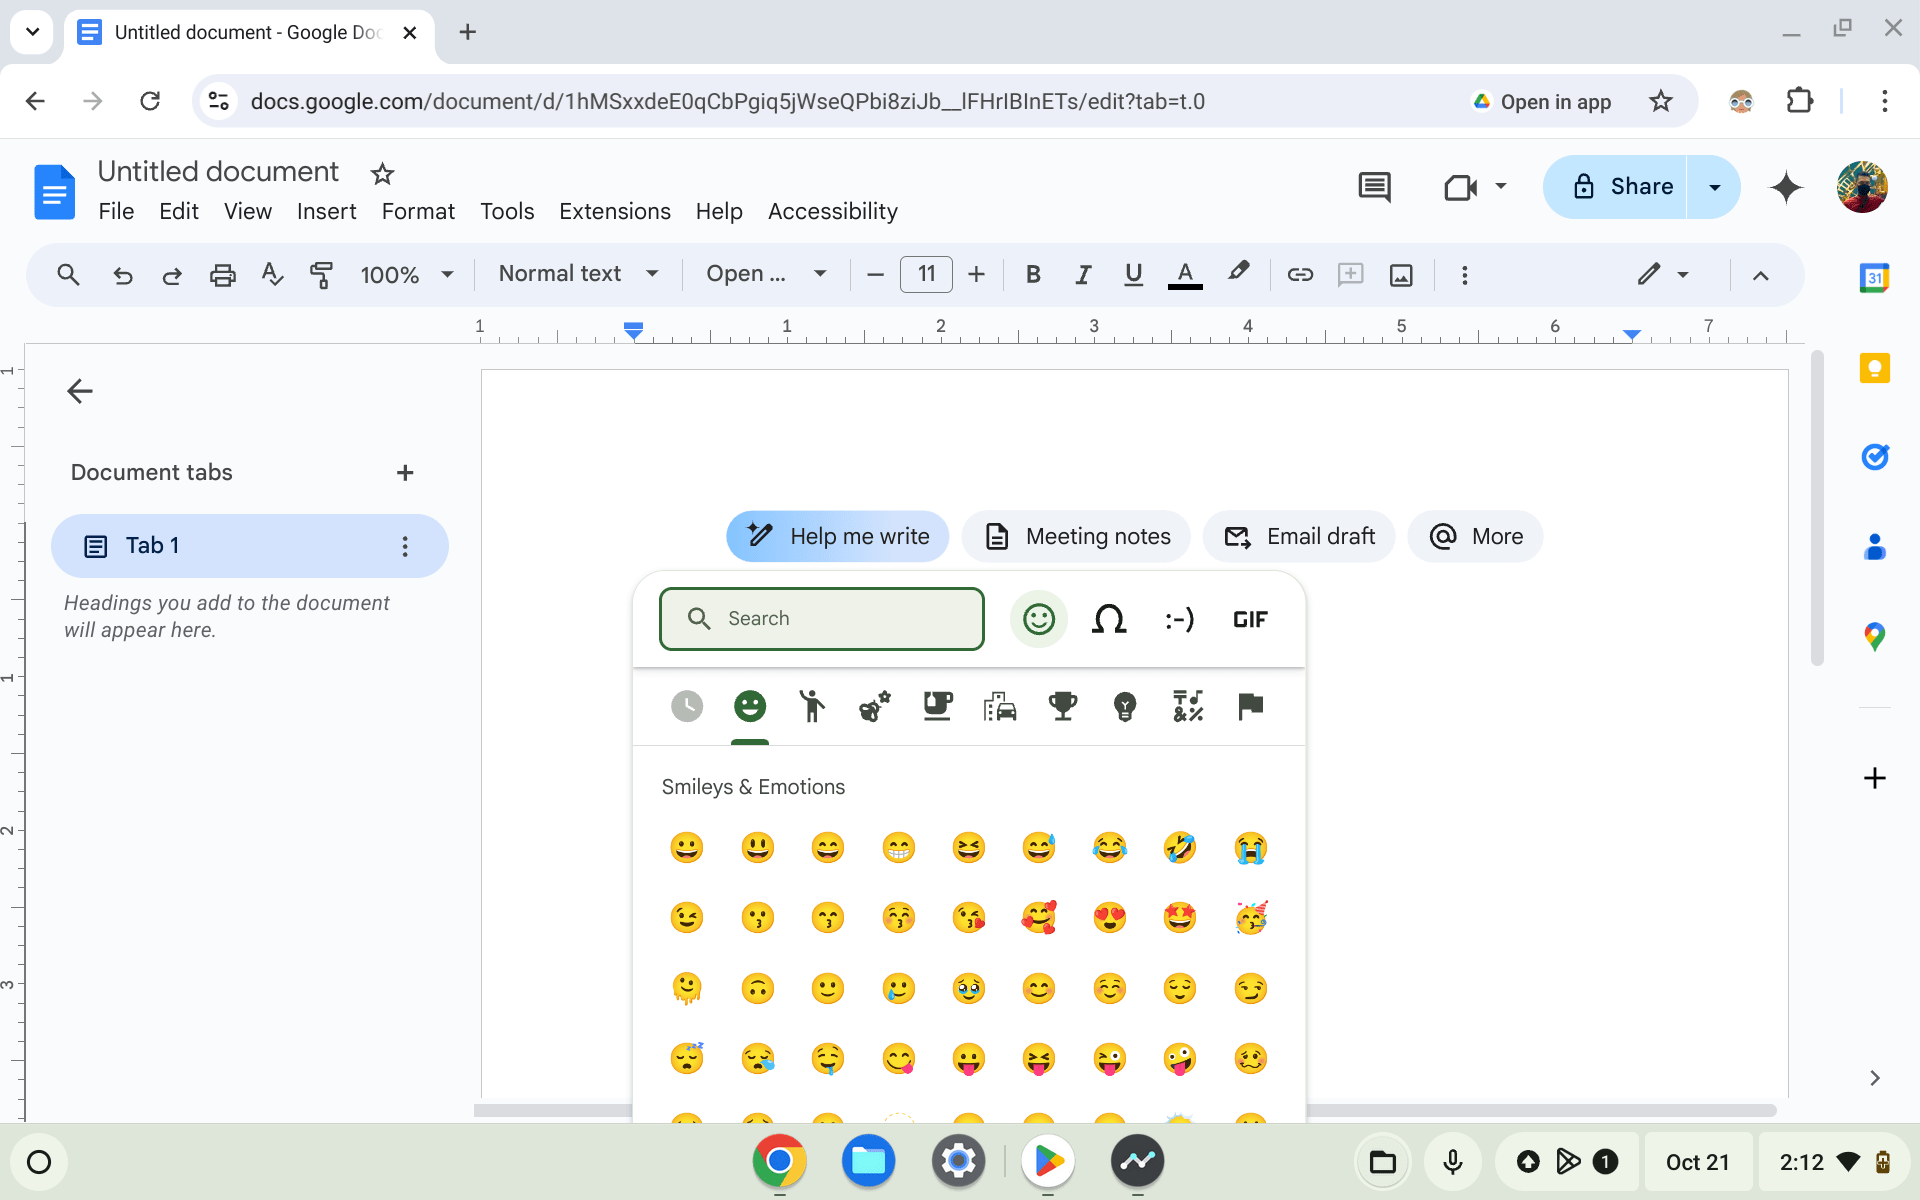Open the Insert menu
Viewport: 1920px width, 1200px height.
point(326,211)
